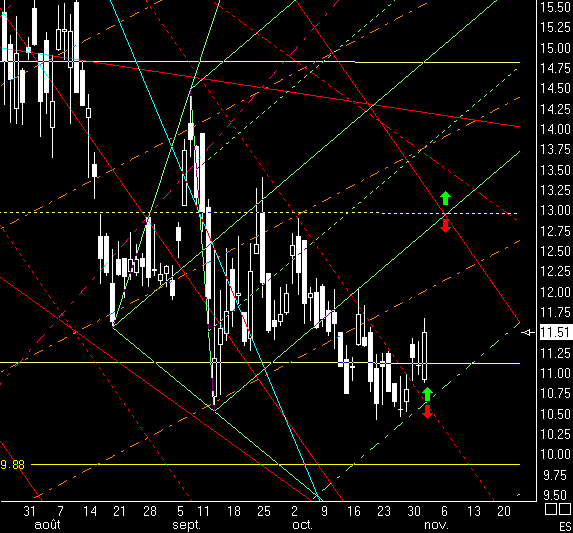Click the green up arrow near 10.75
Viewport: 573px width, 533px height.
pyautogui.click(x=427, y=394)
